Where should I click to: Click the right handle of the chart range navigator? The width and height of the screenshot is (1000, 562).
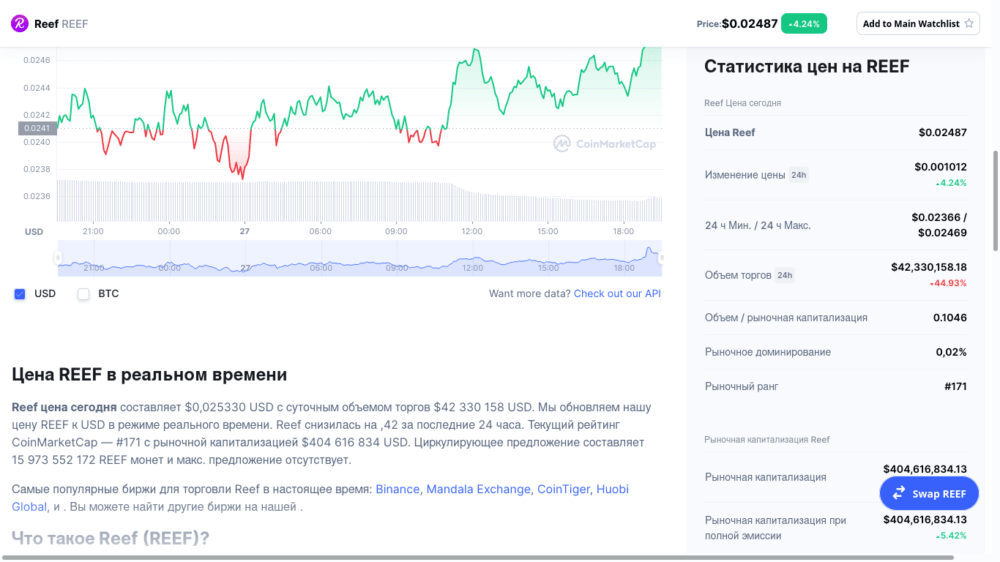pos(659,258)
